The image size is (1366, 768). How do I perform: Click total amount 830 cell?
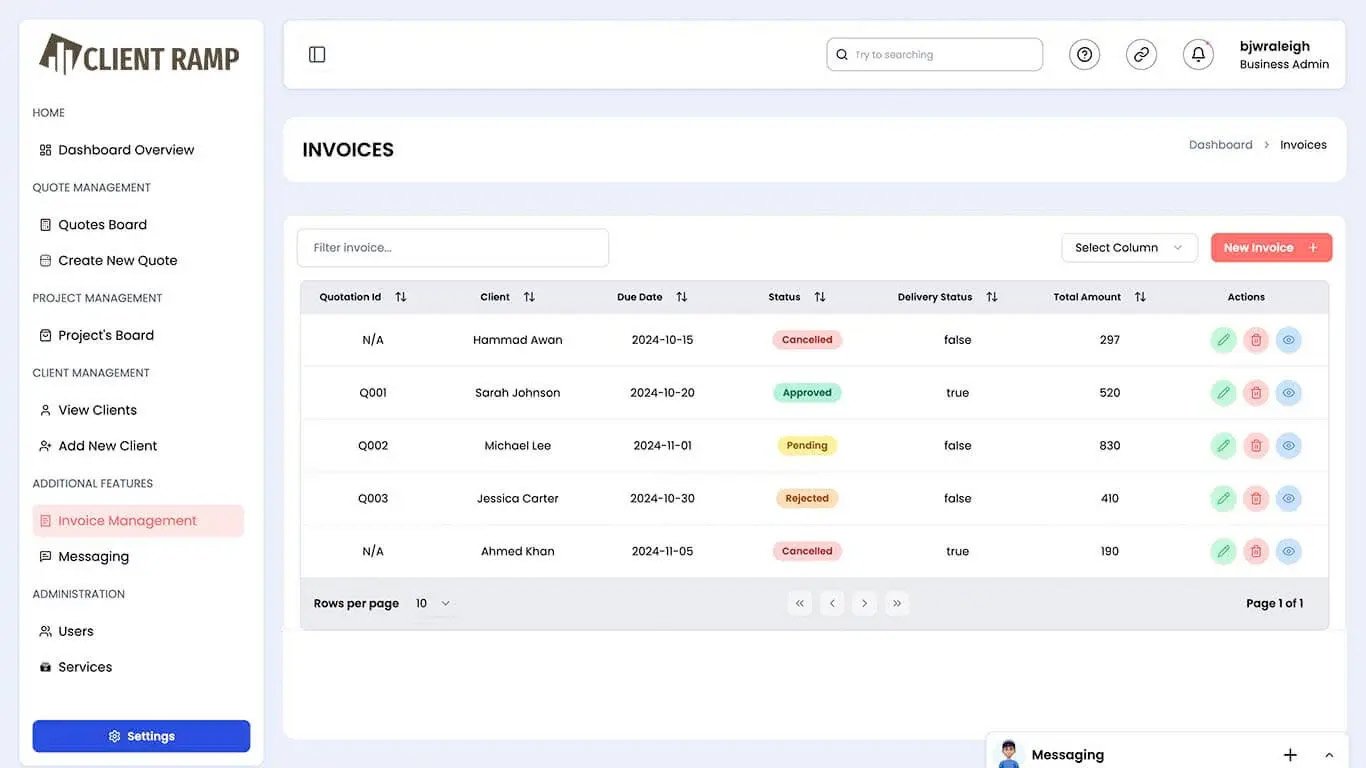point(1110,446)
